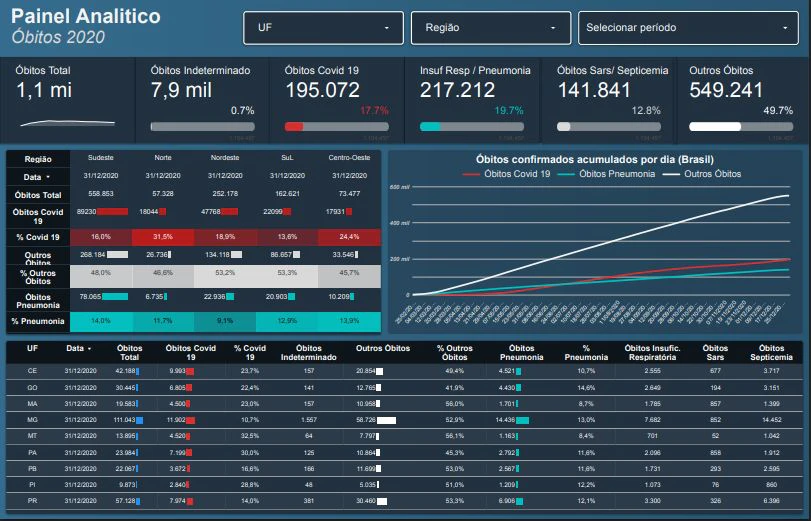Open the Região dropdown filter
The width and height of the screenshot is (811, 521).
point(491,28)
